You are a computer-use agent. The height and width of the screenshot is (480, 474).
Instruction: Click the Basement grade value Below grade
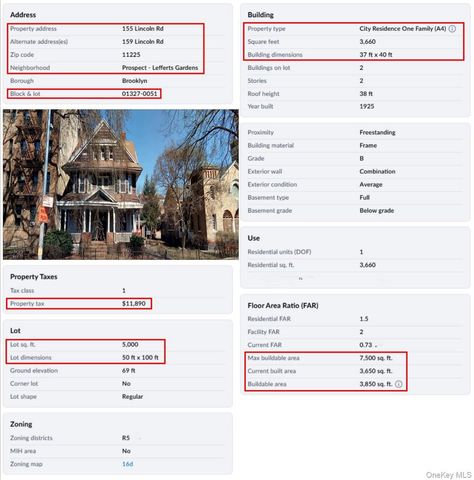tap(377, 210)
